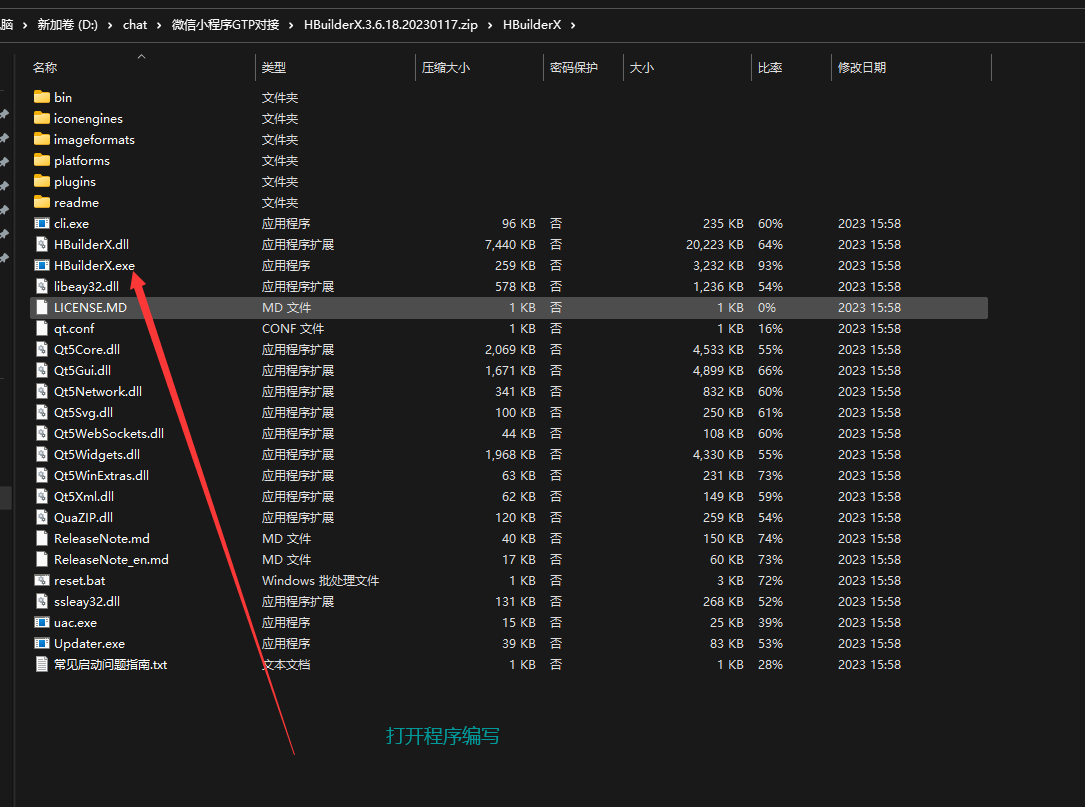Click the uac.exe program icon
Viewport: 1085px width, 807px height.
pyautogui.click(x=41, y=623)
